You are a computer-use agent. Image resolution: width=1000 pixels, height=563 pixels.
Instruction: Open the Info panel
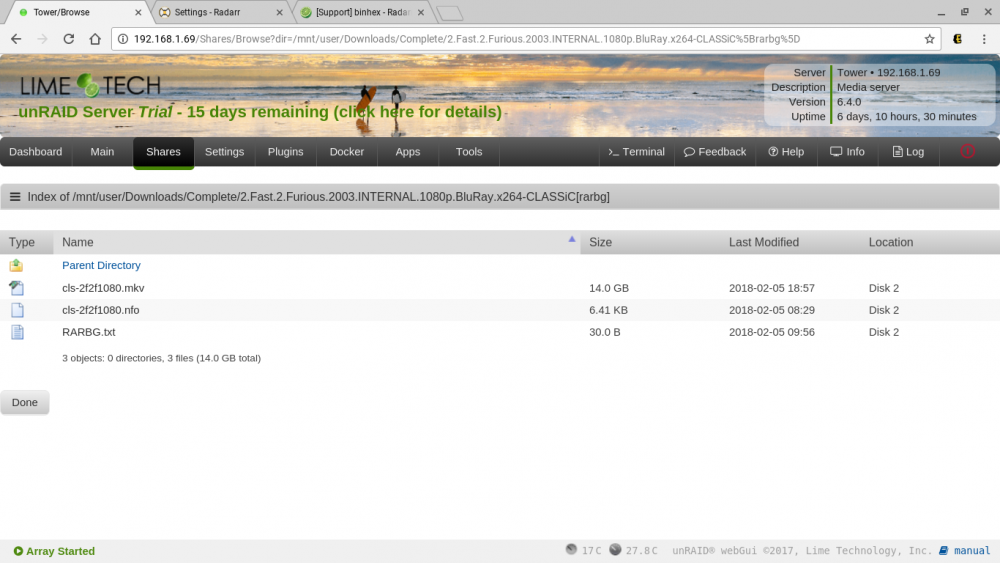[x=848, y=152]
